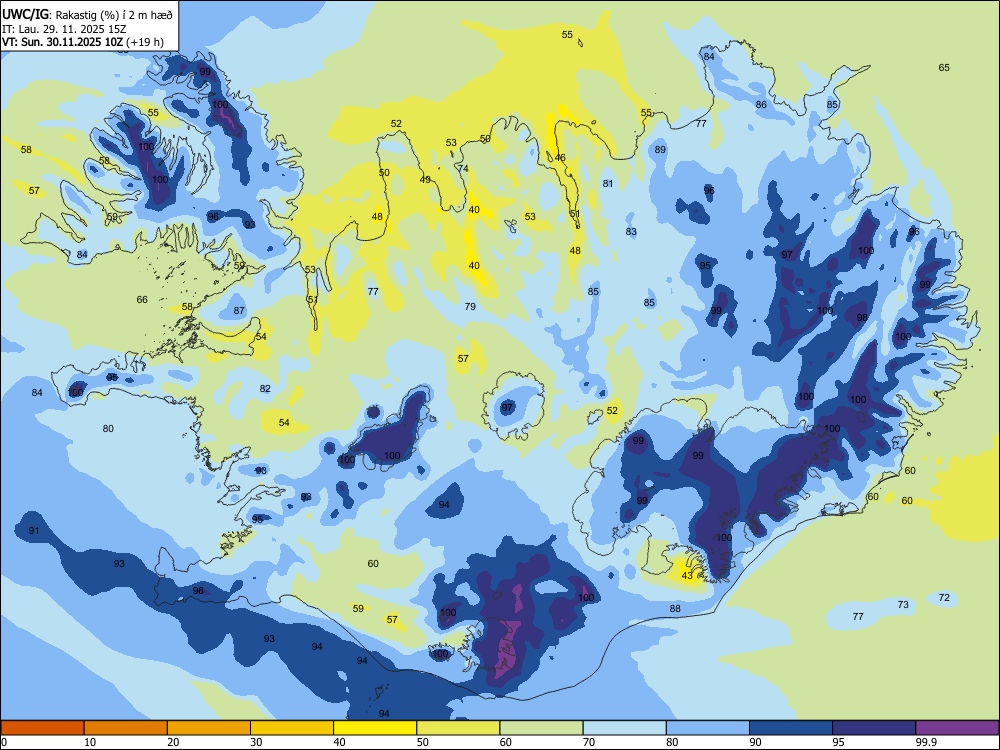The image size is (1000, 750).
Task: Select the map value '81'
Action: click(x=608, y=184)
